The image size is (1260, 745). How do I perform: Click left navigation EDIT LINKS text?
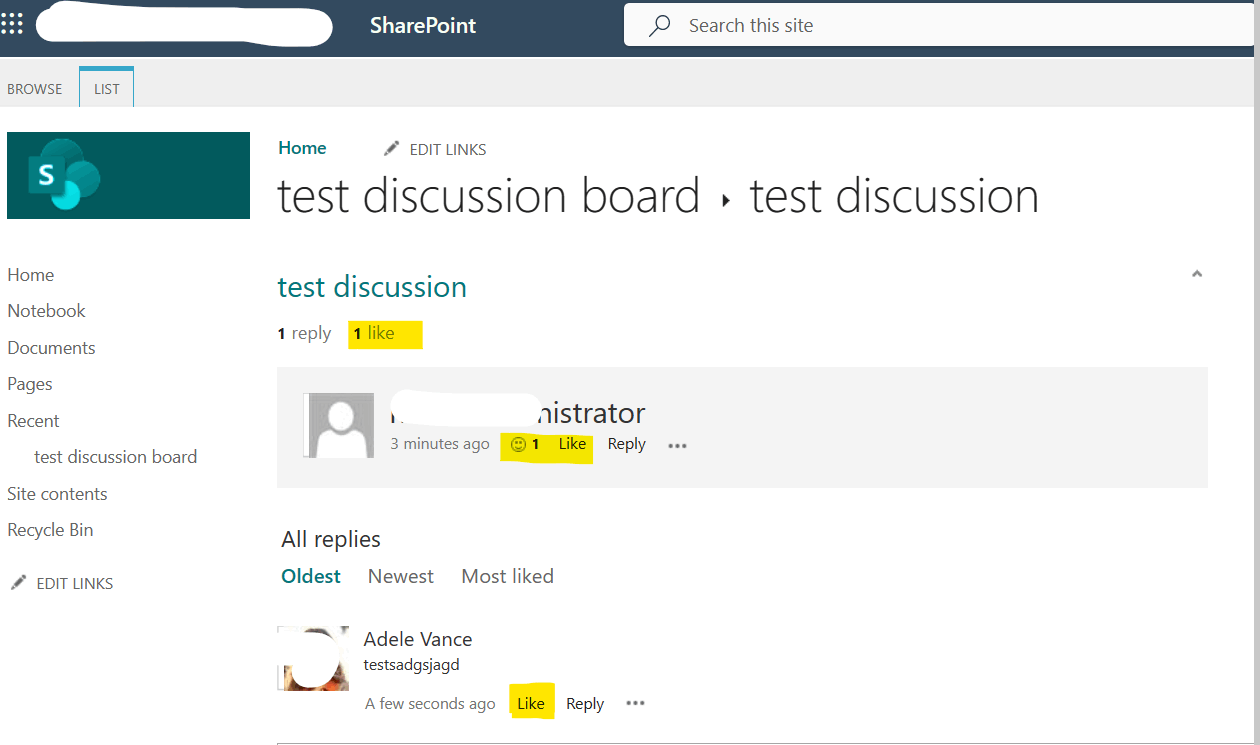click(75, 584)
